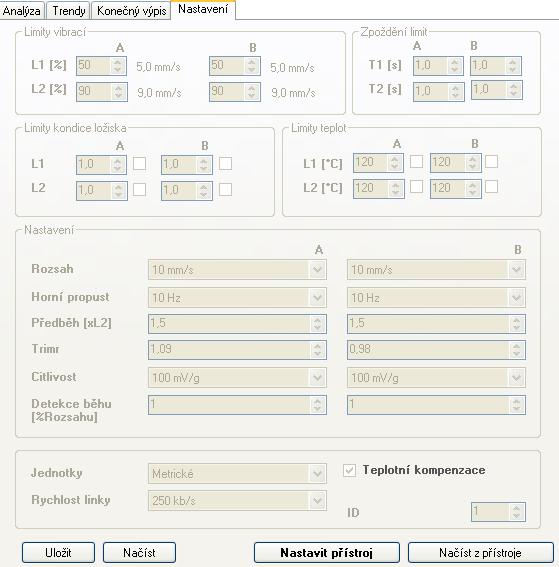Screen dimensions: 559x567
Task: Expand the Jednotky dropdown
Action: click(x=237, y=474)
